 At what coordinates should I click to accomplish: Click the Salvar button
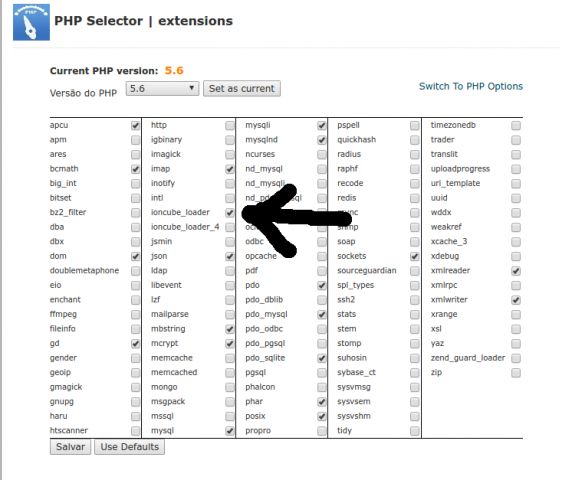(70, 447)
